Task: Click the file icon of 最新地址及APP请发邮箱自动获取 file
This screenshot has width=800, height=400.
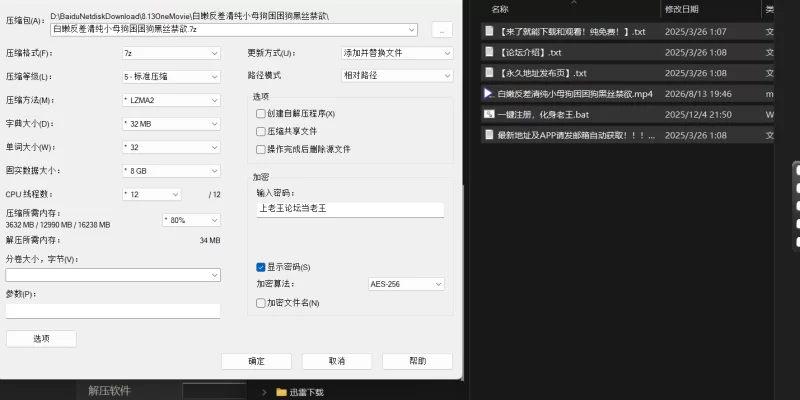Action: (489, 135)
